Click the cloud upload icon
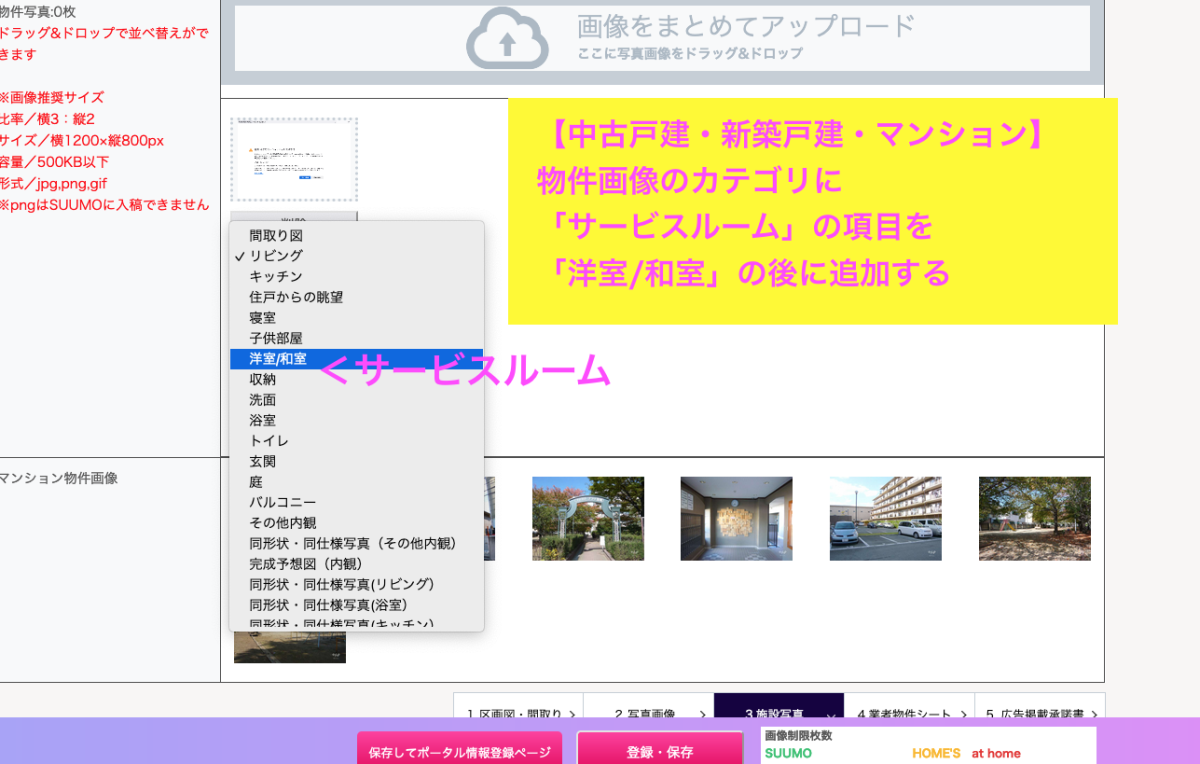Image resolution: width=1200 pixels, height=764 pixels. [x=507, y=39]
